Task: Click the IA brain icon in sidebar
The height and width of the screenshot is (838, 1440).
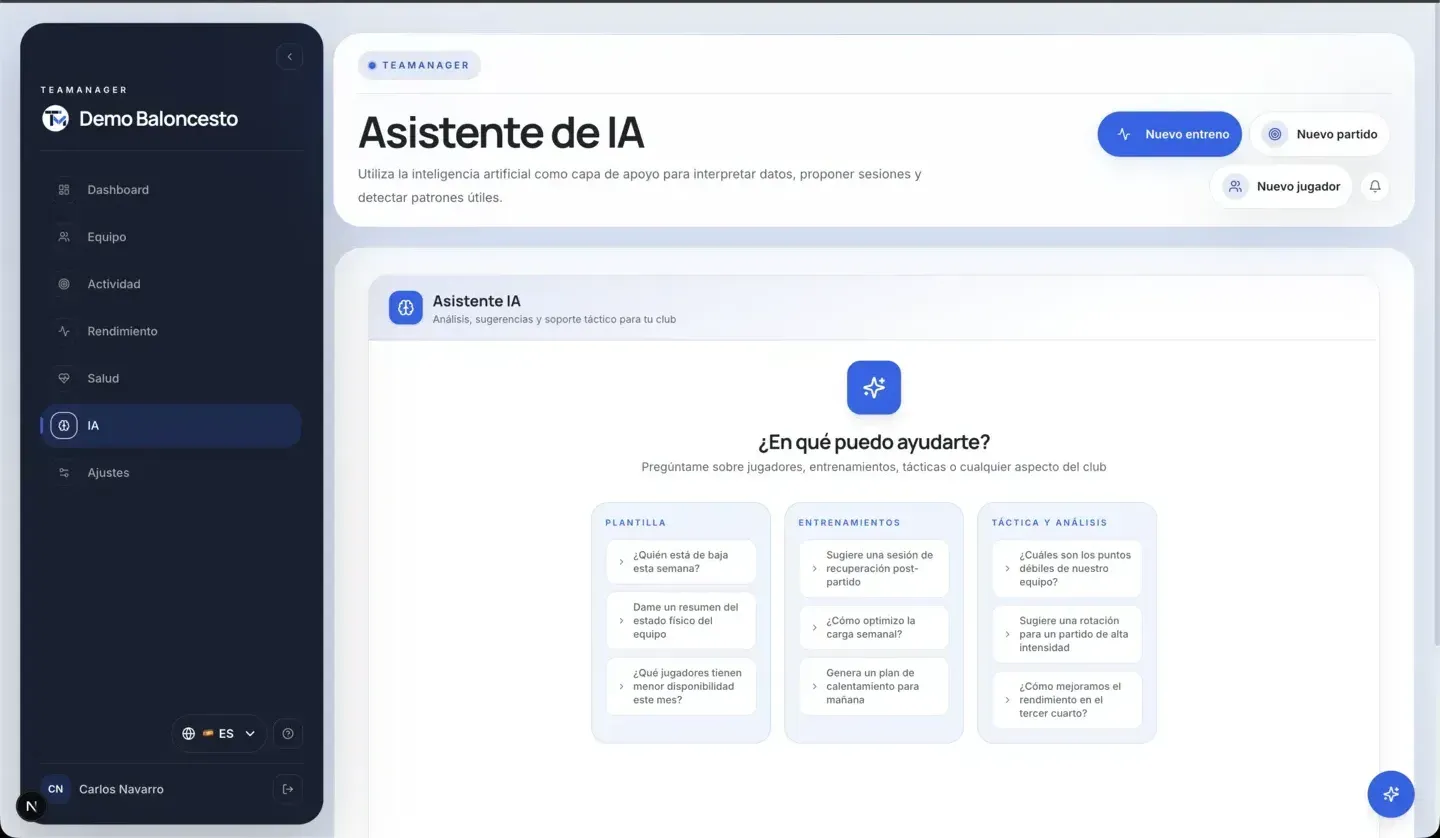Action: [64, 425]
